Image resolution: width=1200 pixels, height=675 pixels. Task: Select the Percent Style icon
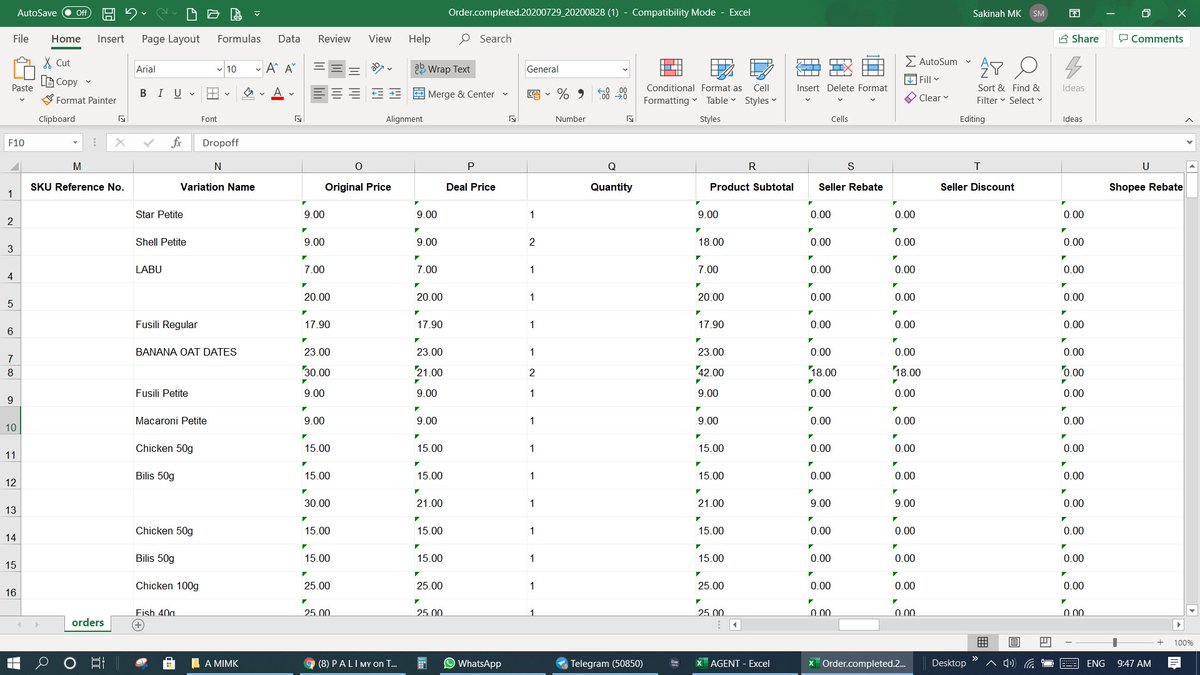tap(562, 93)
